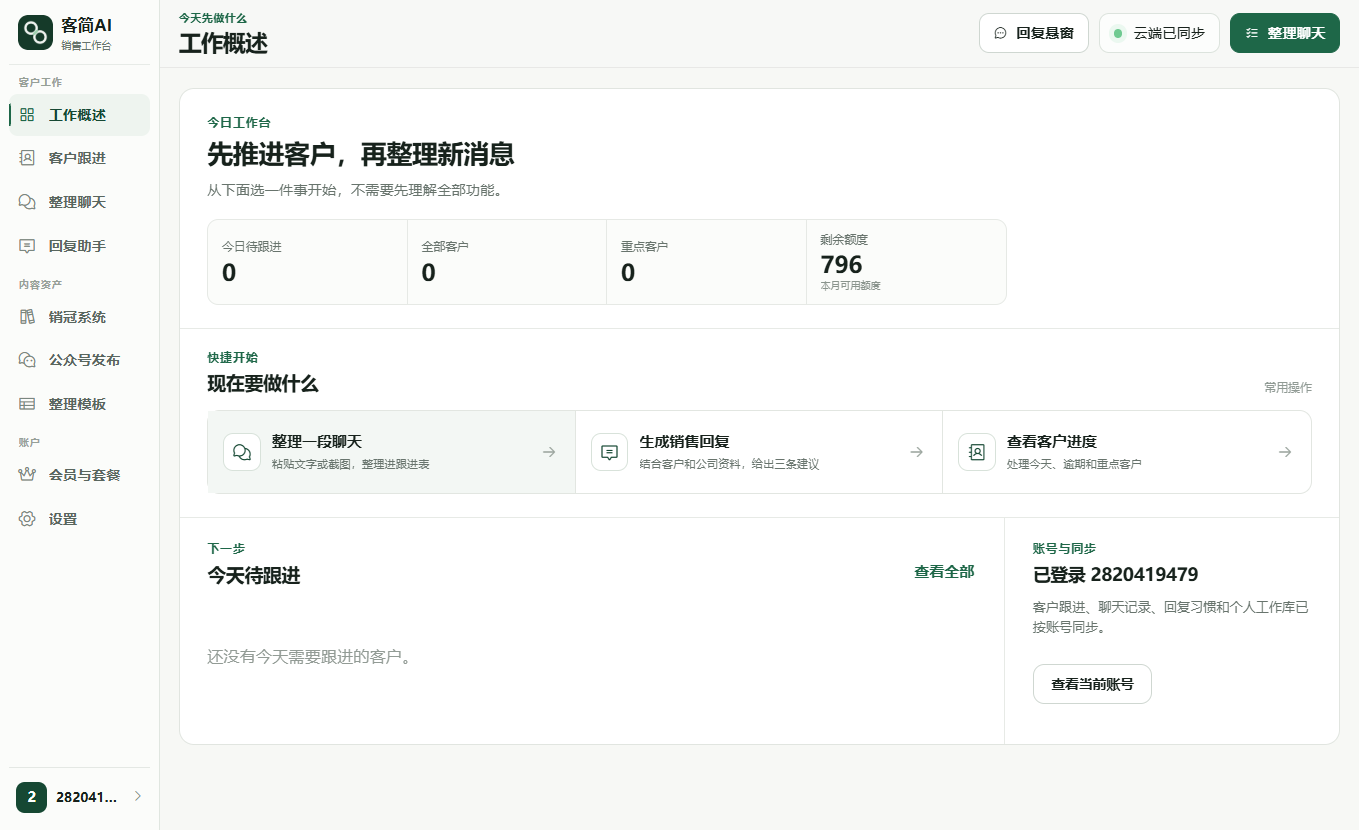Open 会员与套餐 in the sidebar
1359x830 pixels.
(79, 475)
